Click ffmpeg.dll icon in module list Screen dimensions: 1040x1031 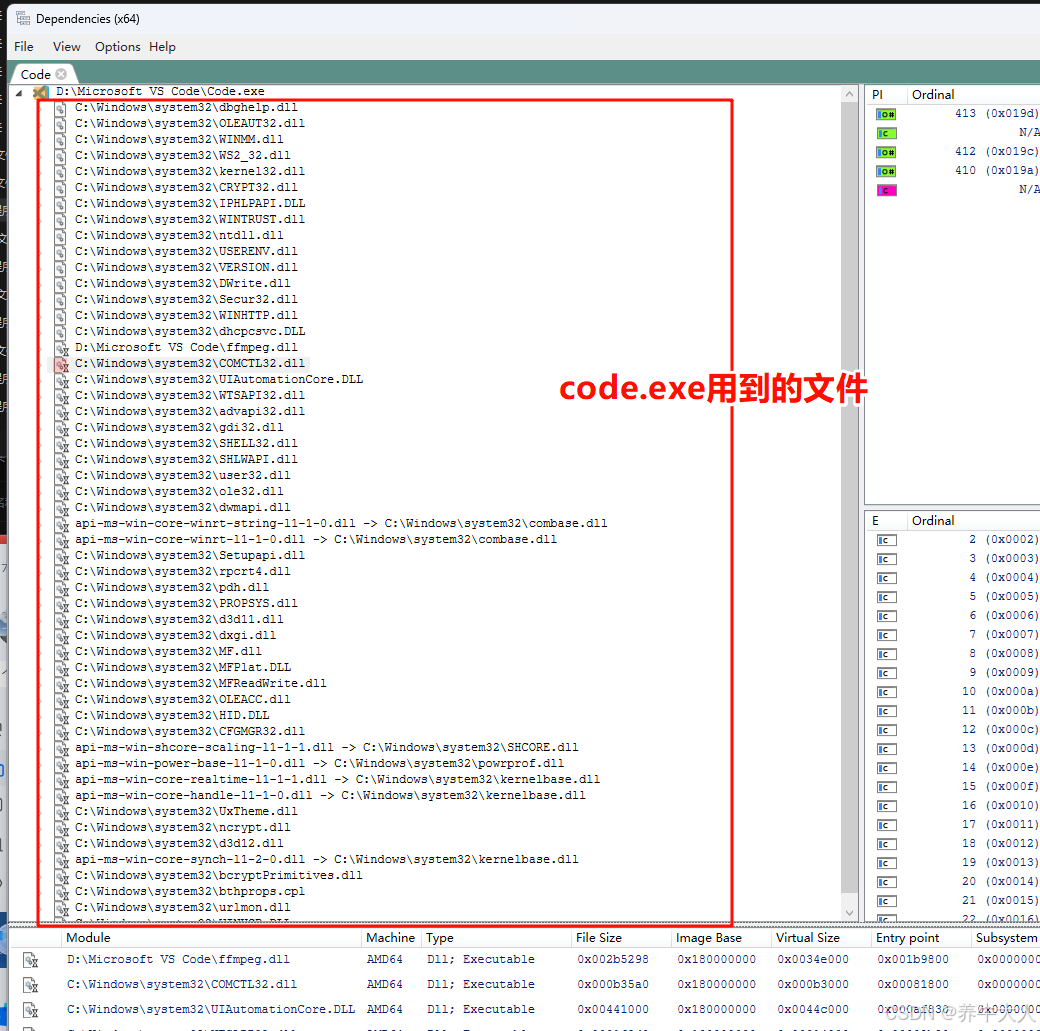pyautogui.click(x=31, y=960)
